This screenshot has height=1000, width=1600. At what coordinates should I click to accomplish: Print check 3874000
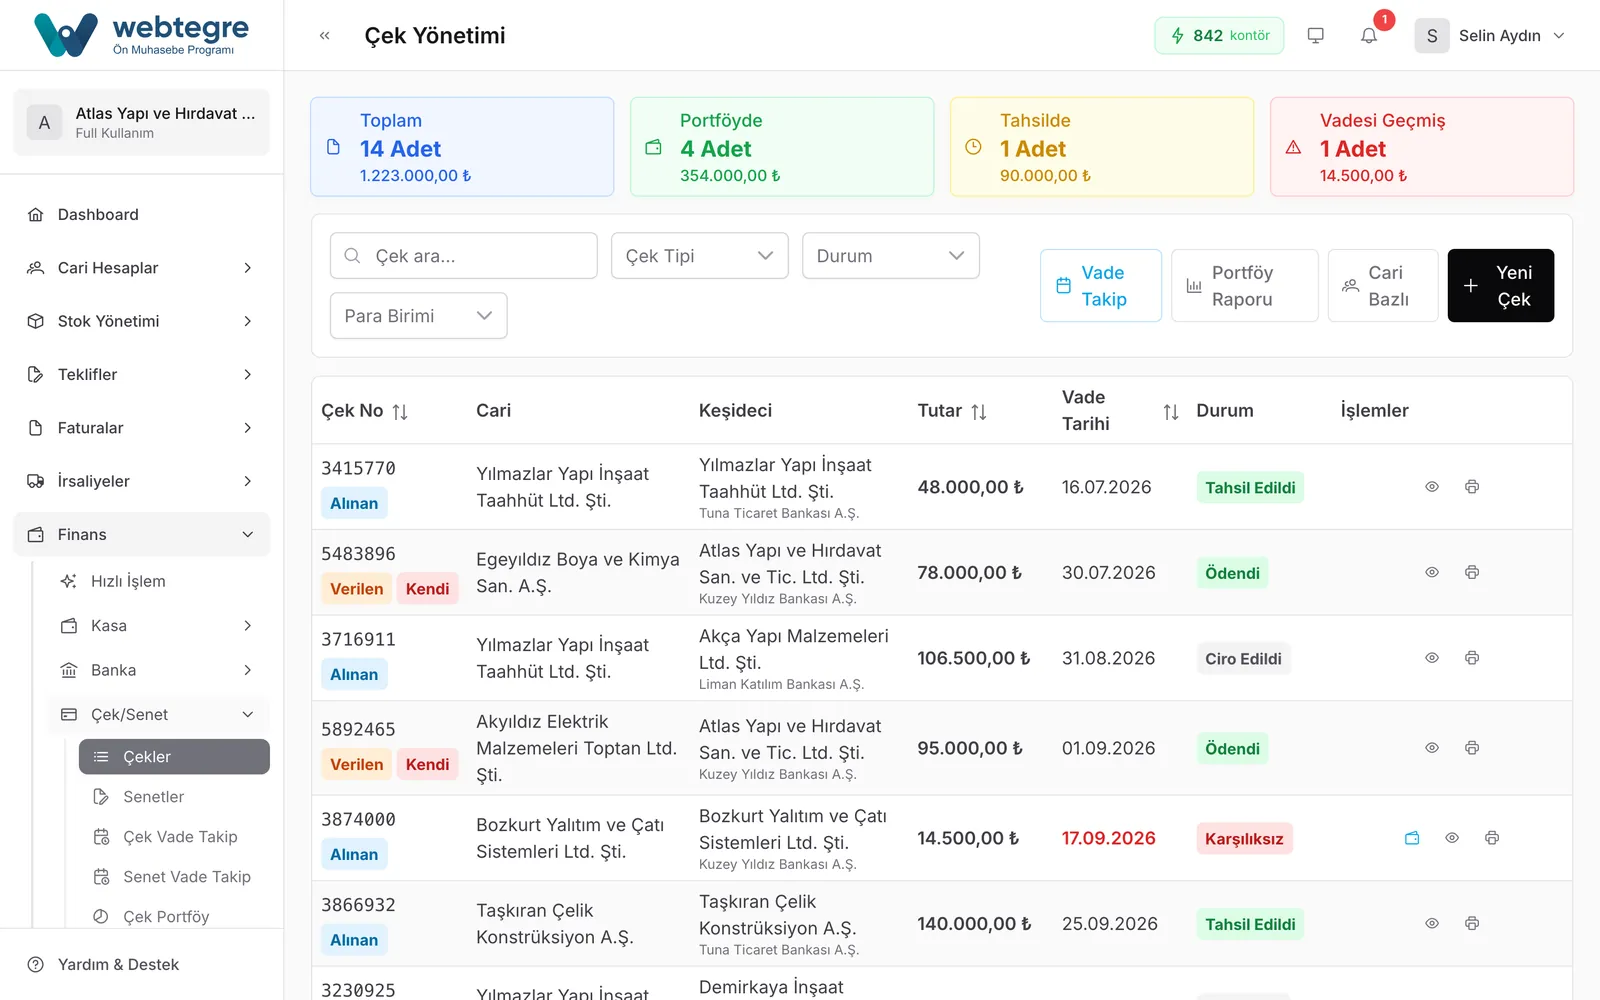(x=1492, y=838)
